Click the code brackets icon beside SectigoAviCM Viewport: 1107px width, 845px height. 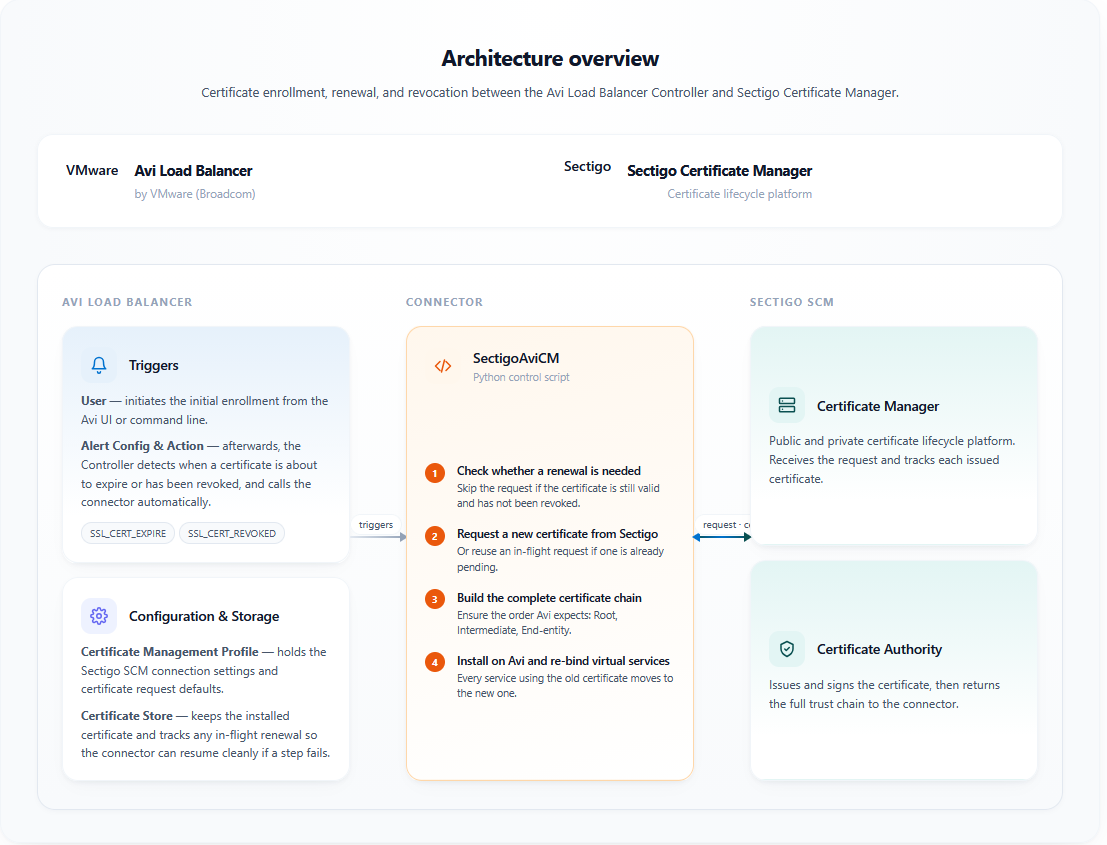click(x=443, y=366)
